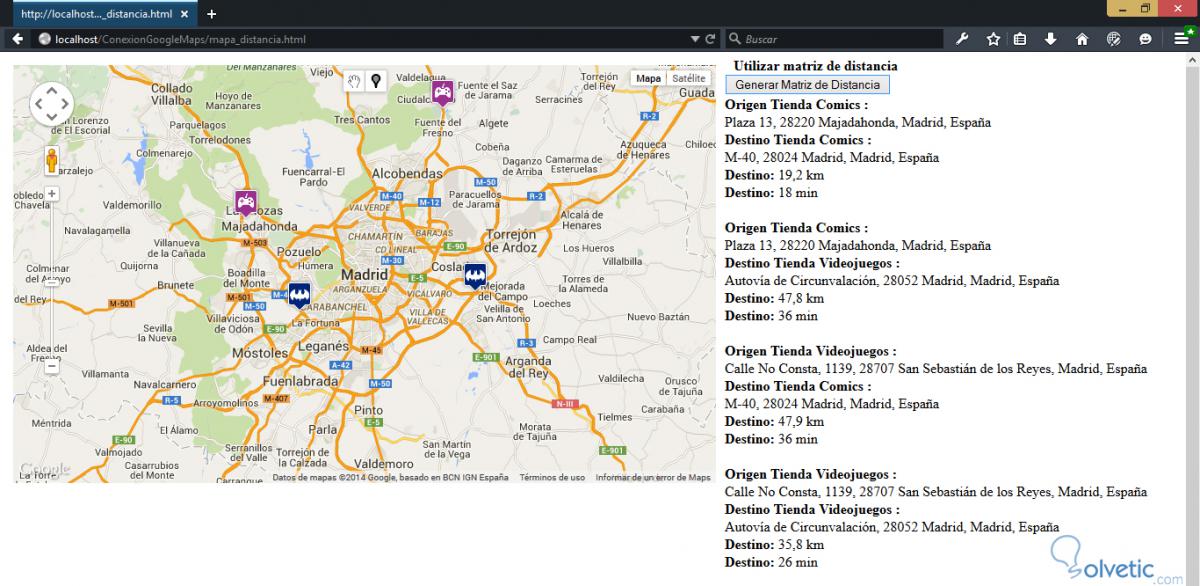Click the localhost address bar
Screen dimensions: 1200x586
370,39
